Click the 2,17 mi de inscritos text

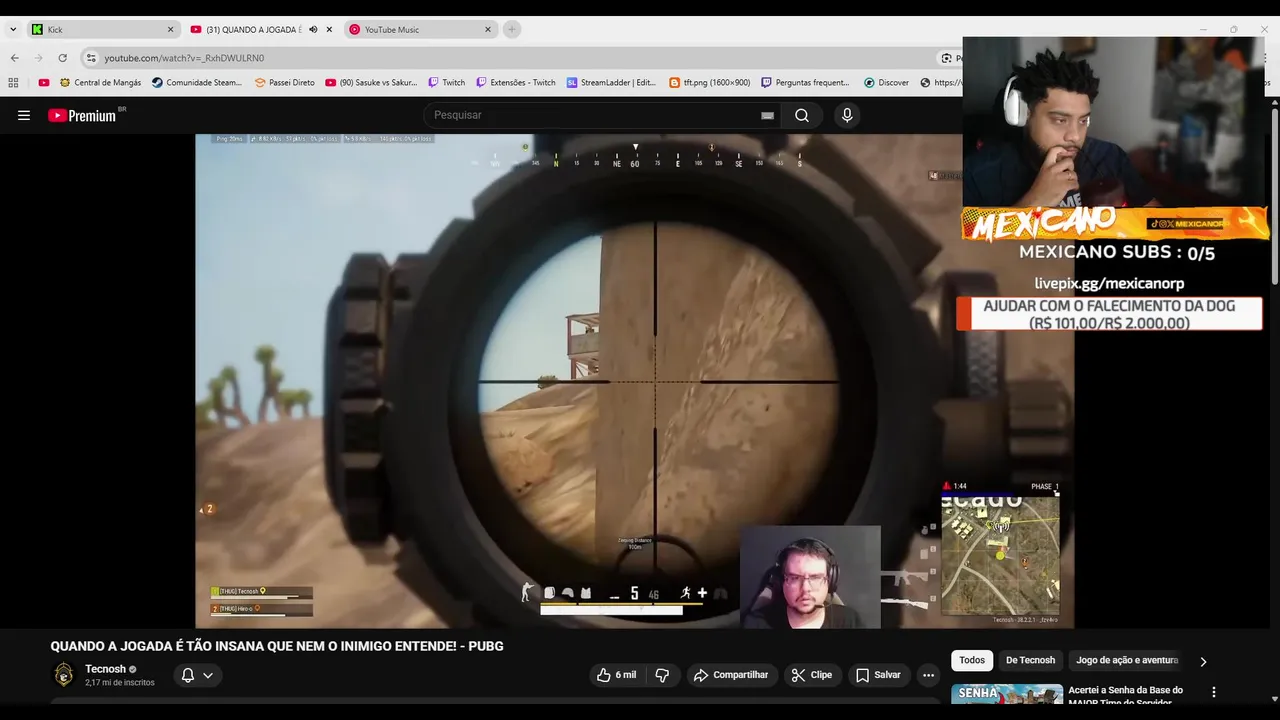[x=120, y=683]
